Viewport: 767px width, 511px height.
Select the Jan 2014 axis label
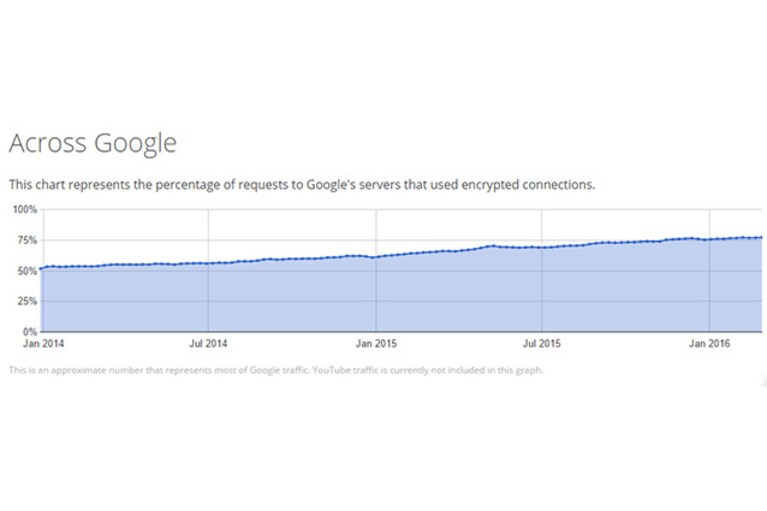(44, 343)
